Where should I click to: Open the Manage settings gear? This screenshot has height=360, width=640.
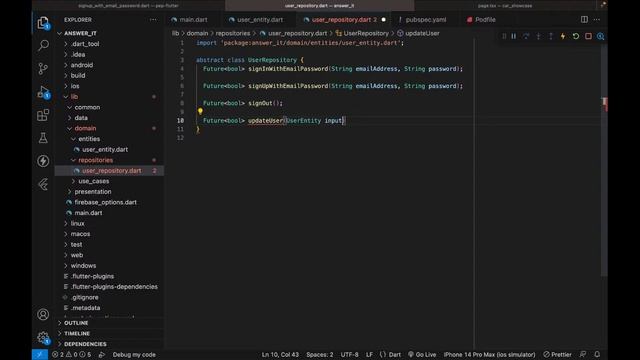[43, 337]
